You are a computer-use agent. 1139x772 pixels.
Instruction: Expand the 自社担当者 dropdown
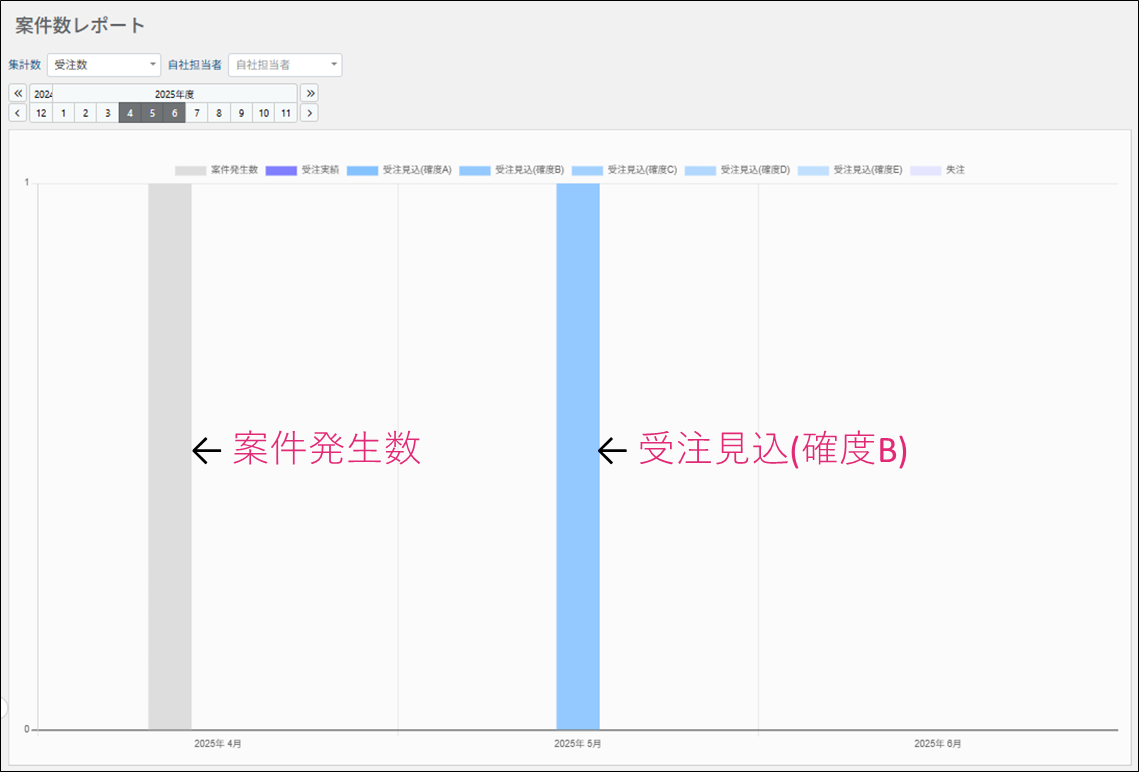pos(285,65)
